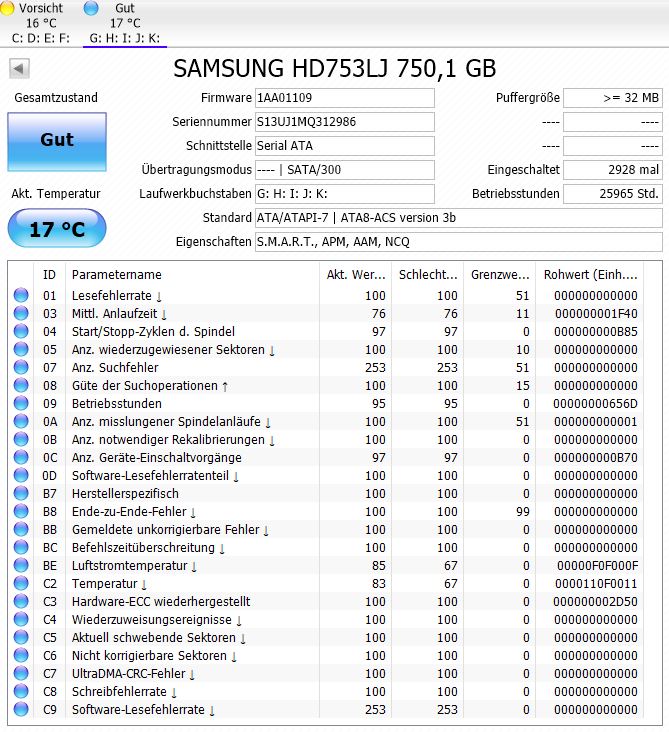Viewport: 669px width, 732px height.
Task: Click status orb for C4 Wiederzuweisungsereignisse
Action: (21, 619)
